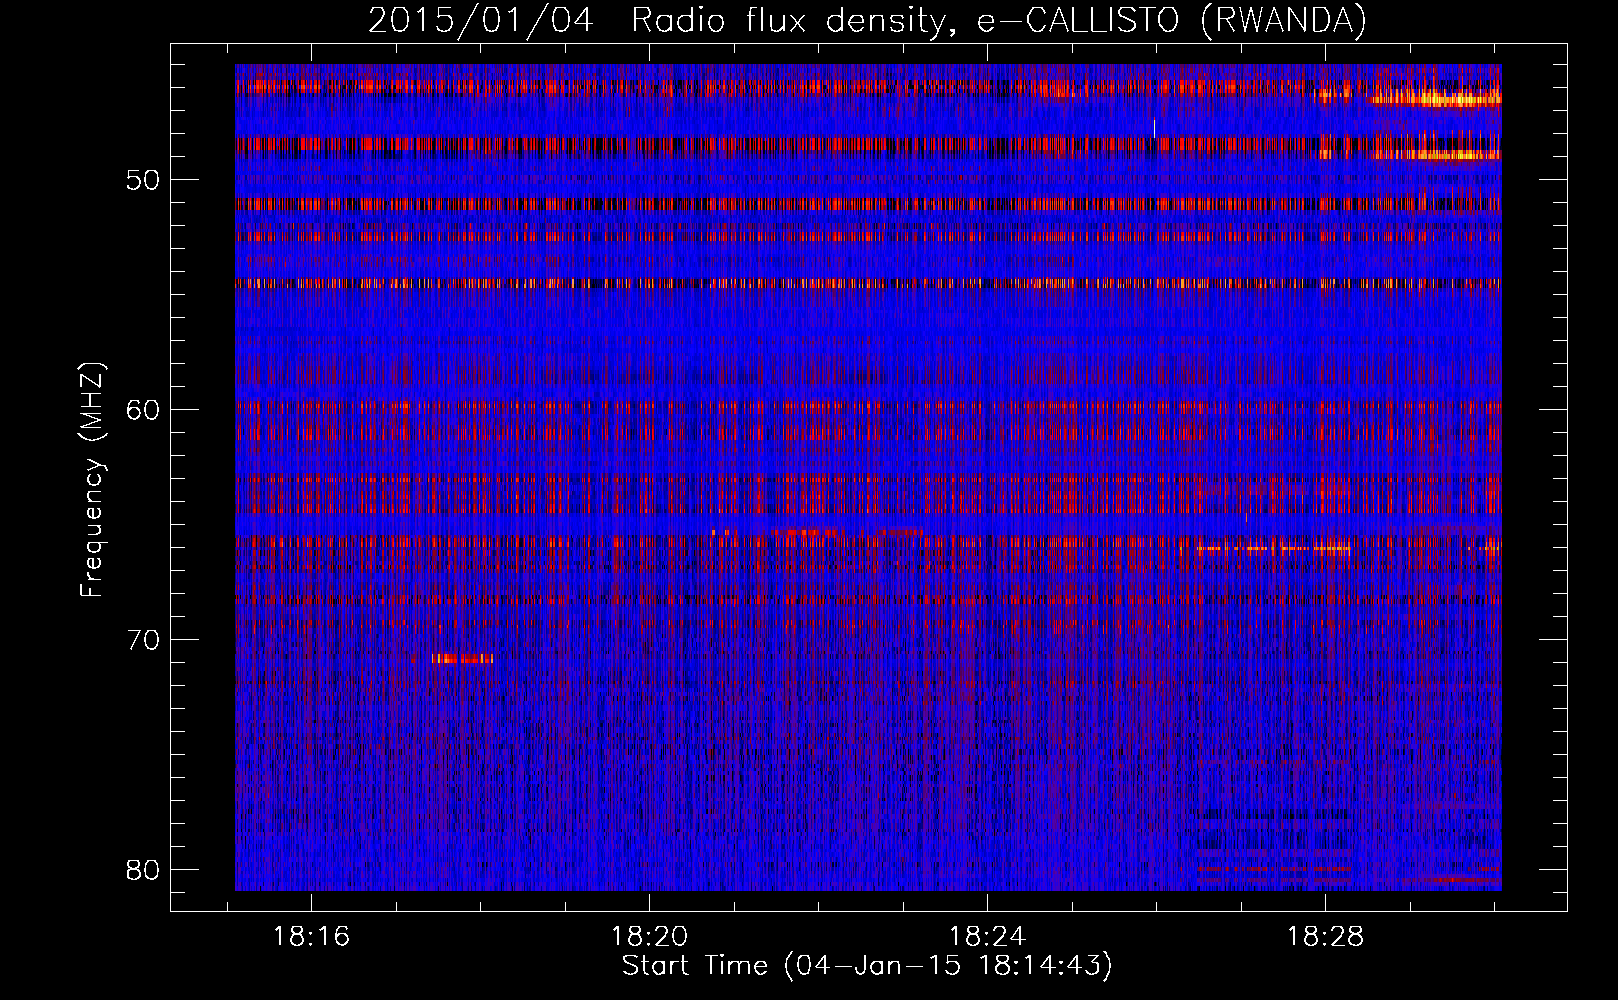Click the bright yellow burst at spectrogram top right

tap(1435, 98)
